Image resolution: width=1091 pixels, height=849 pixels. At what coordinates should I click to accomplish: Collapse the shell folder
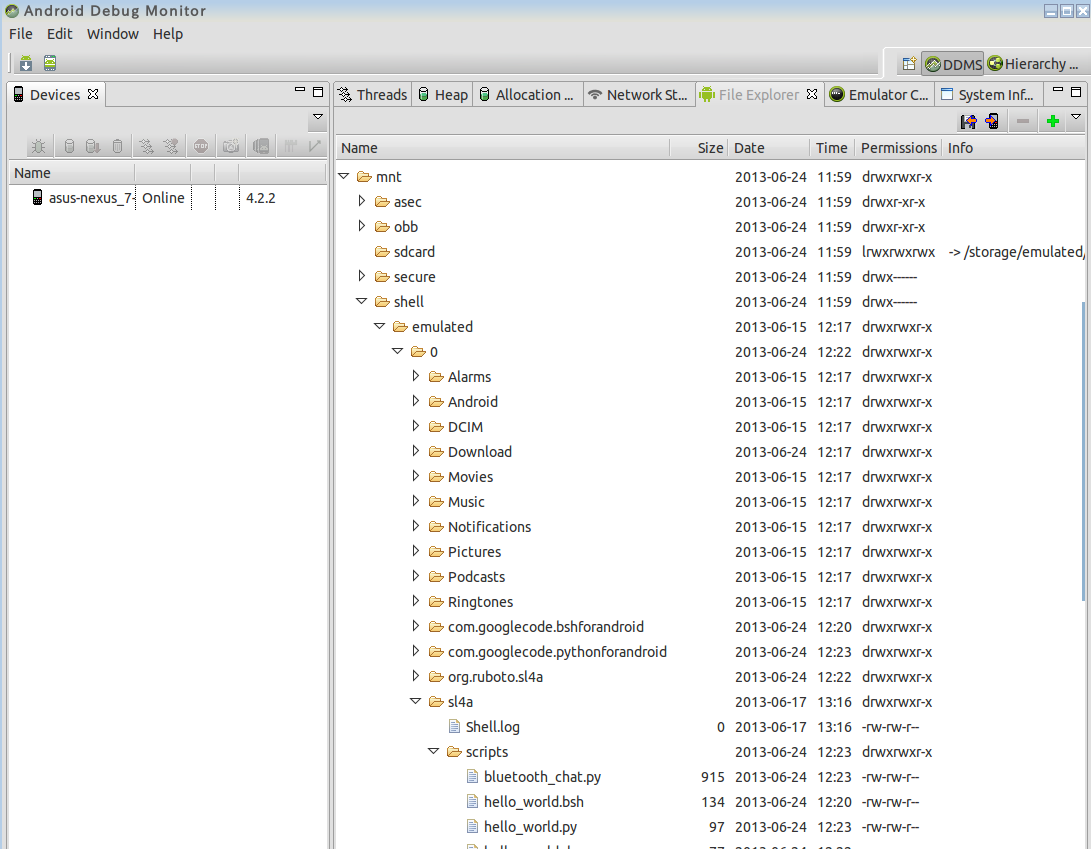(x=362, y=301)
